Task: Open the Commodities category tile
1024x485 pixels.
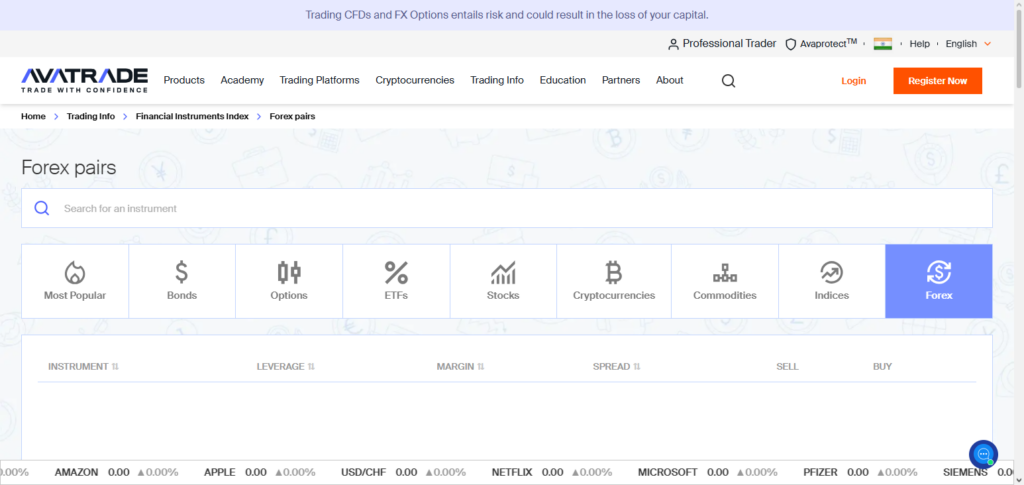Action: click(725, 281)
